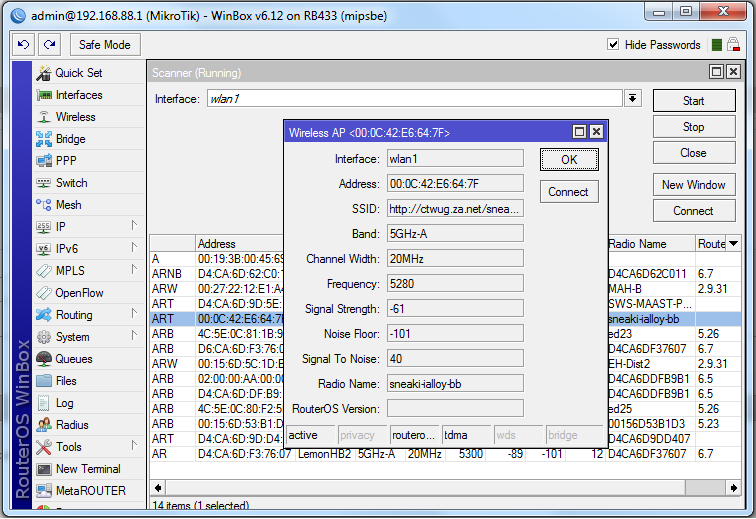Select row with radio name EH-Dist2
The width and height of the screenshot is (756, 519).
(445, 364)
